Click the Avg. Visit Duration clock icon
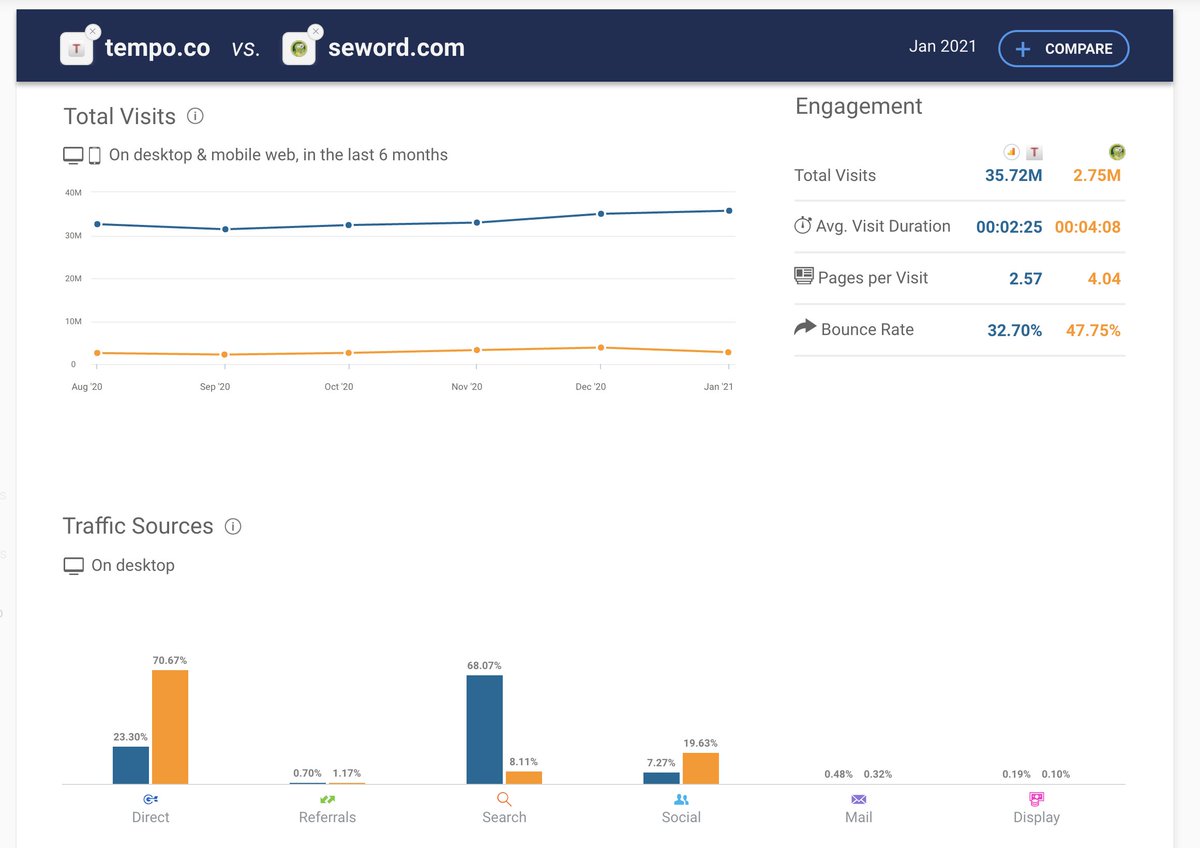Viewport: 1200px width, 848px height. [802, 226]
